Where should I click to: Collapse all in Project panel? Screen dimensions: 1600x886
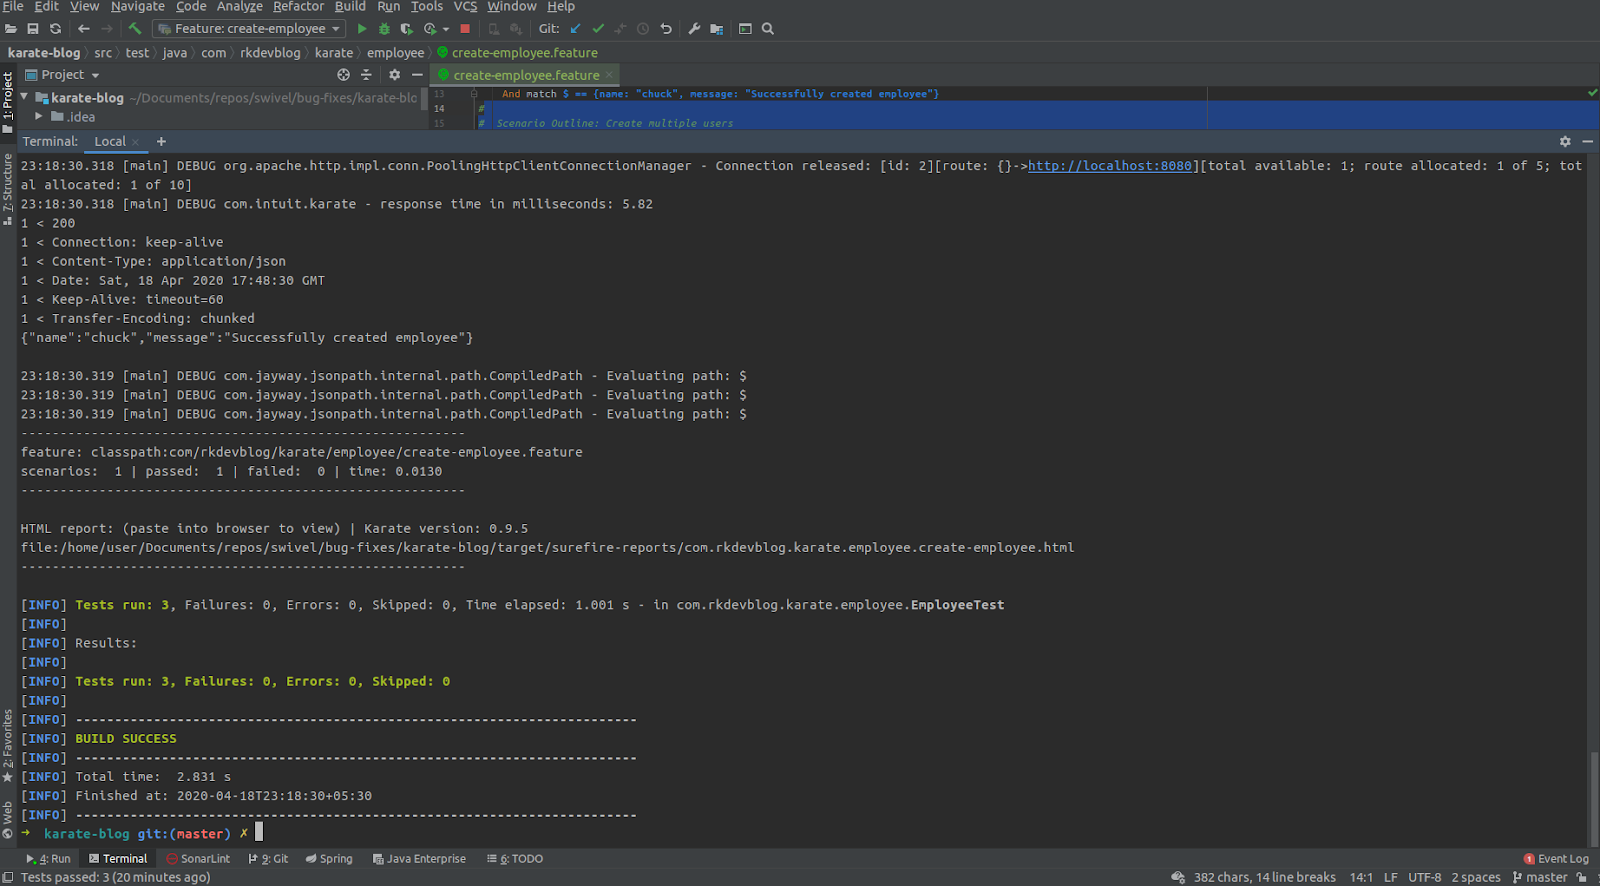point(366,75)
